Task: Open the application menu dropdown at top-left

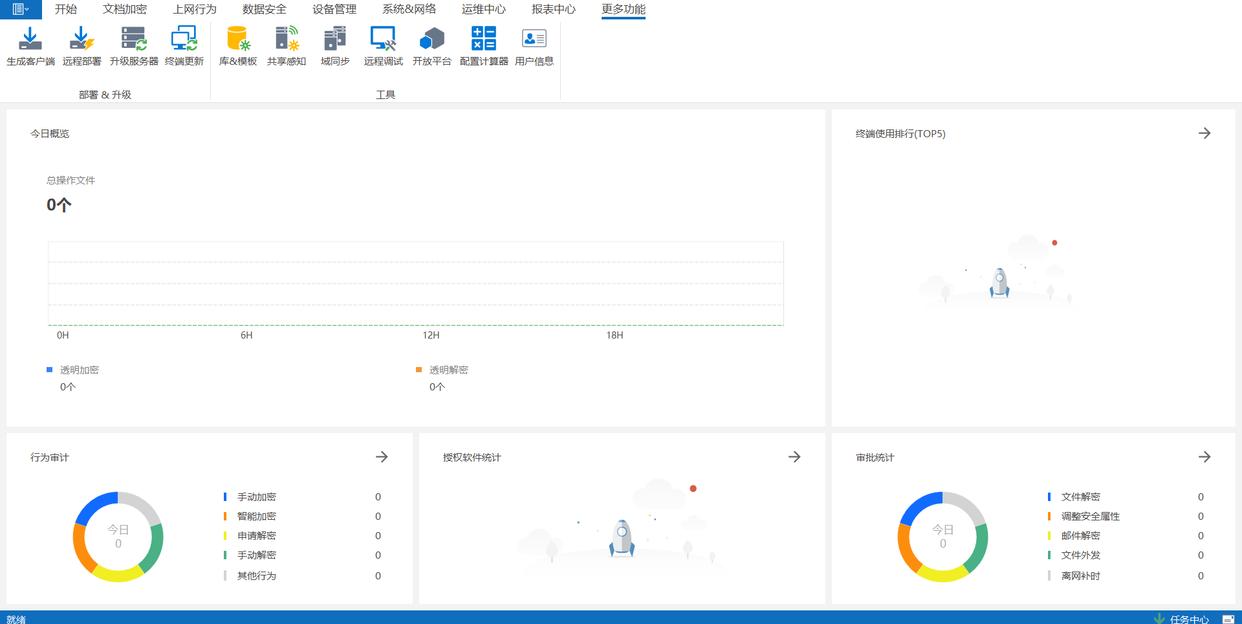Action: coord(21,9)
